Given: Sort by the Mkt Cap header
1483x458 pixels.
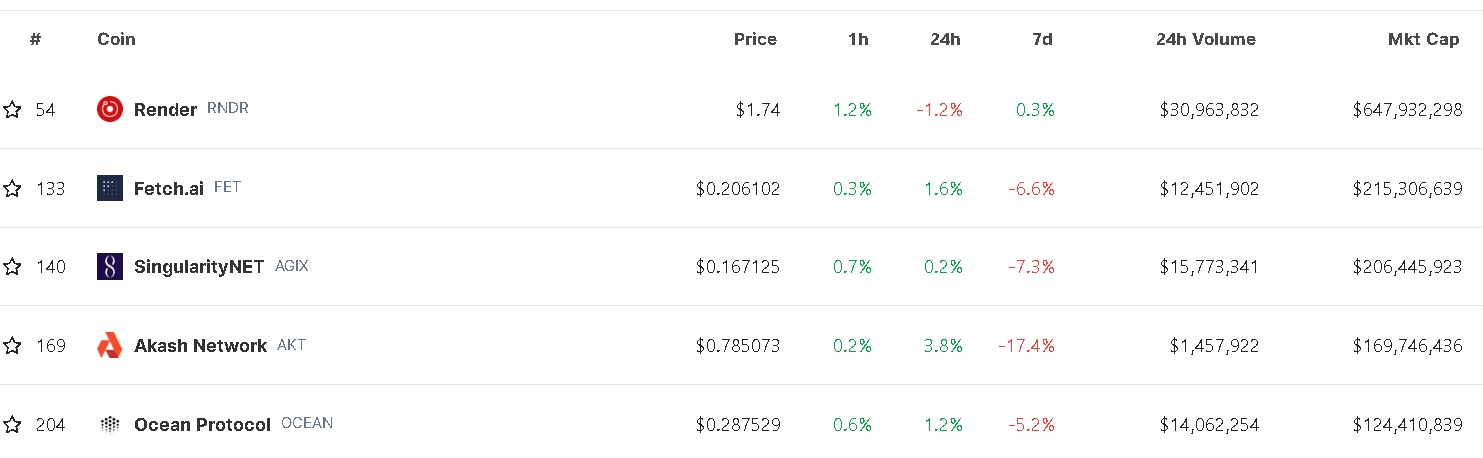Looking at the screenshot, I should (x=1424, y=39).
